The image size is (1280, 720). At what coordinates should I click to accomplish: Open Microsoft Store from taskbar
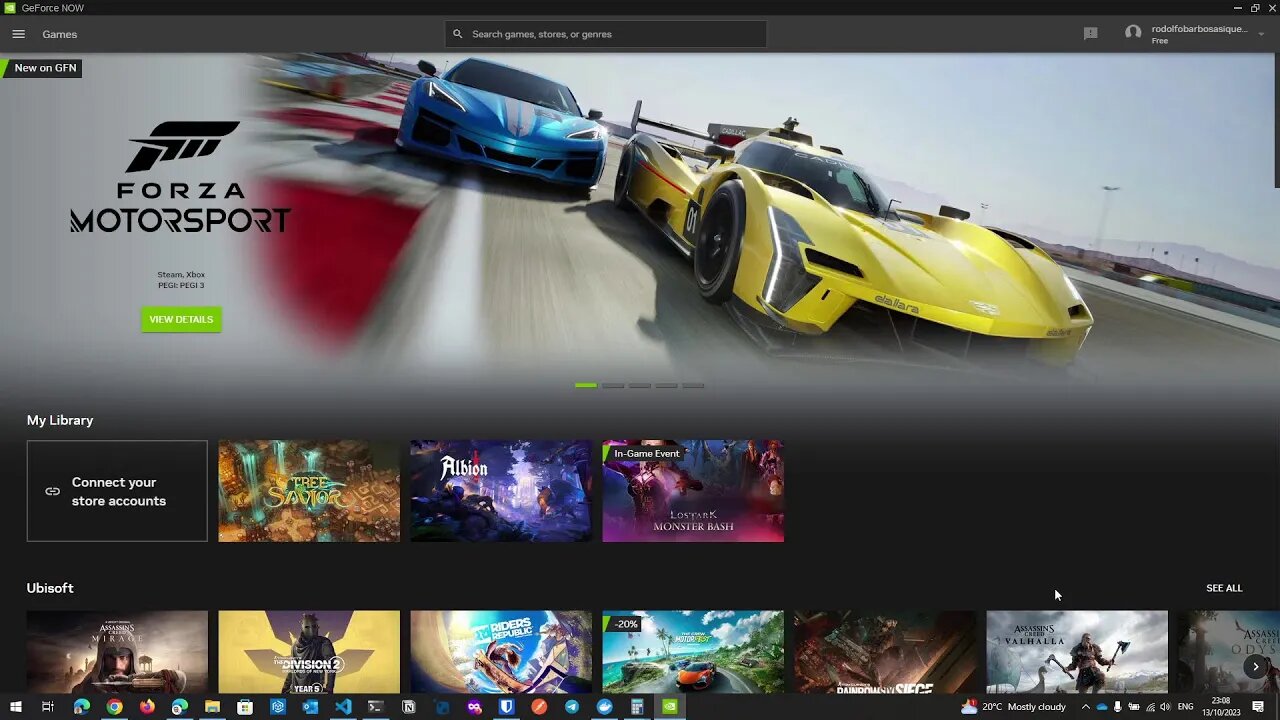pos(245,706)
